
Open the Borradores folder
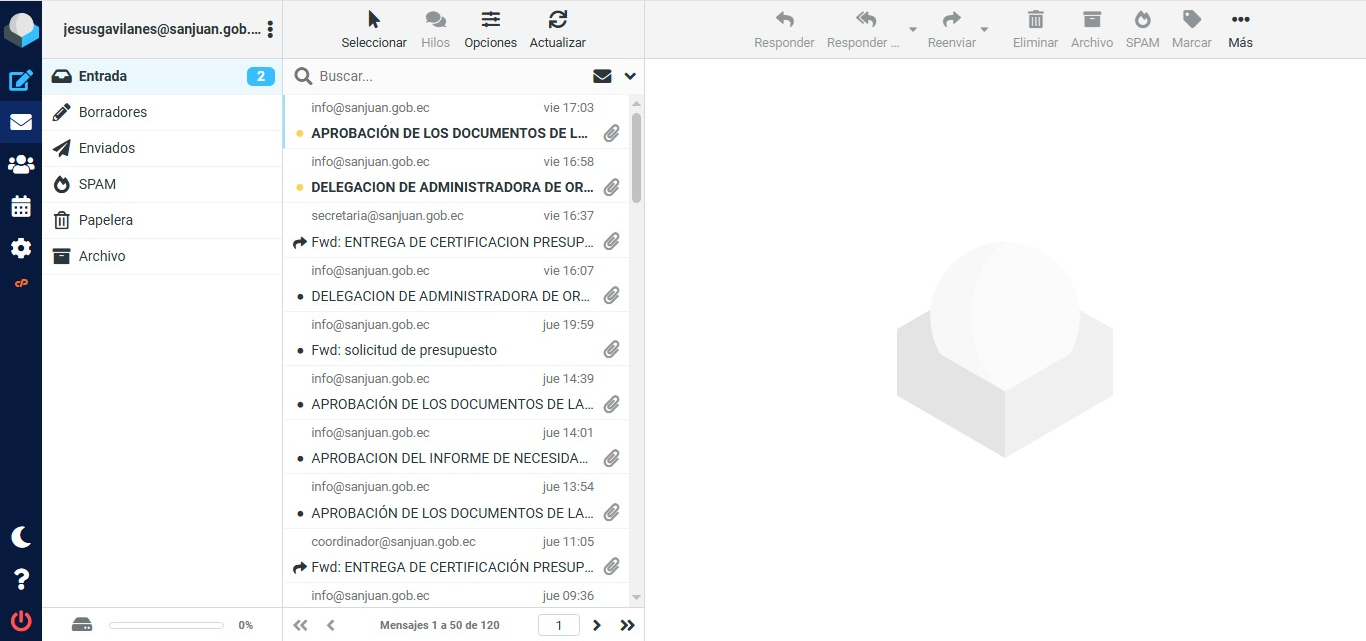113,112
